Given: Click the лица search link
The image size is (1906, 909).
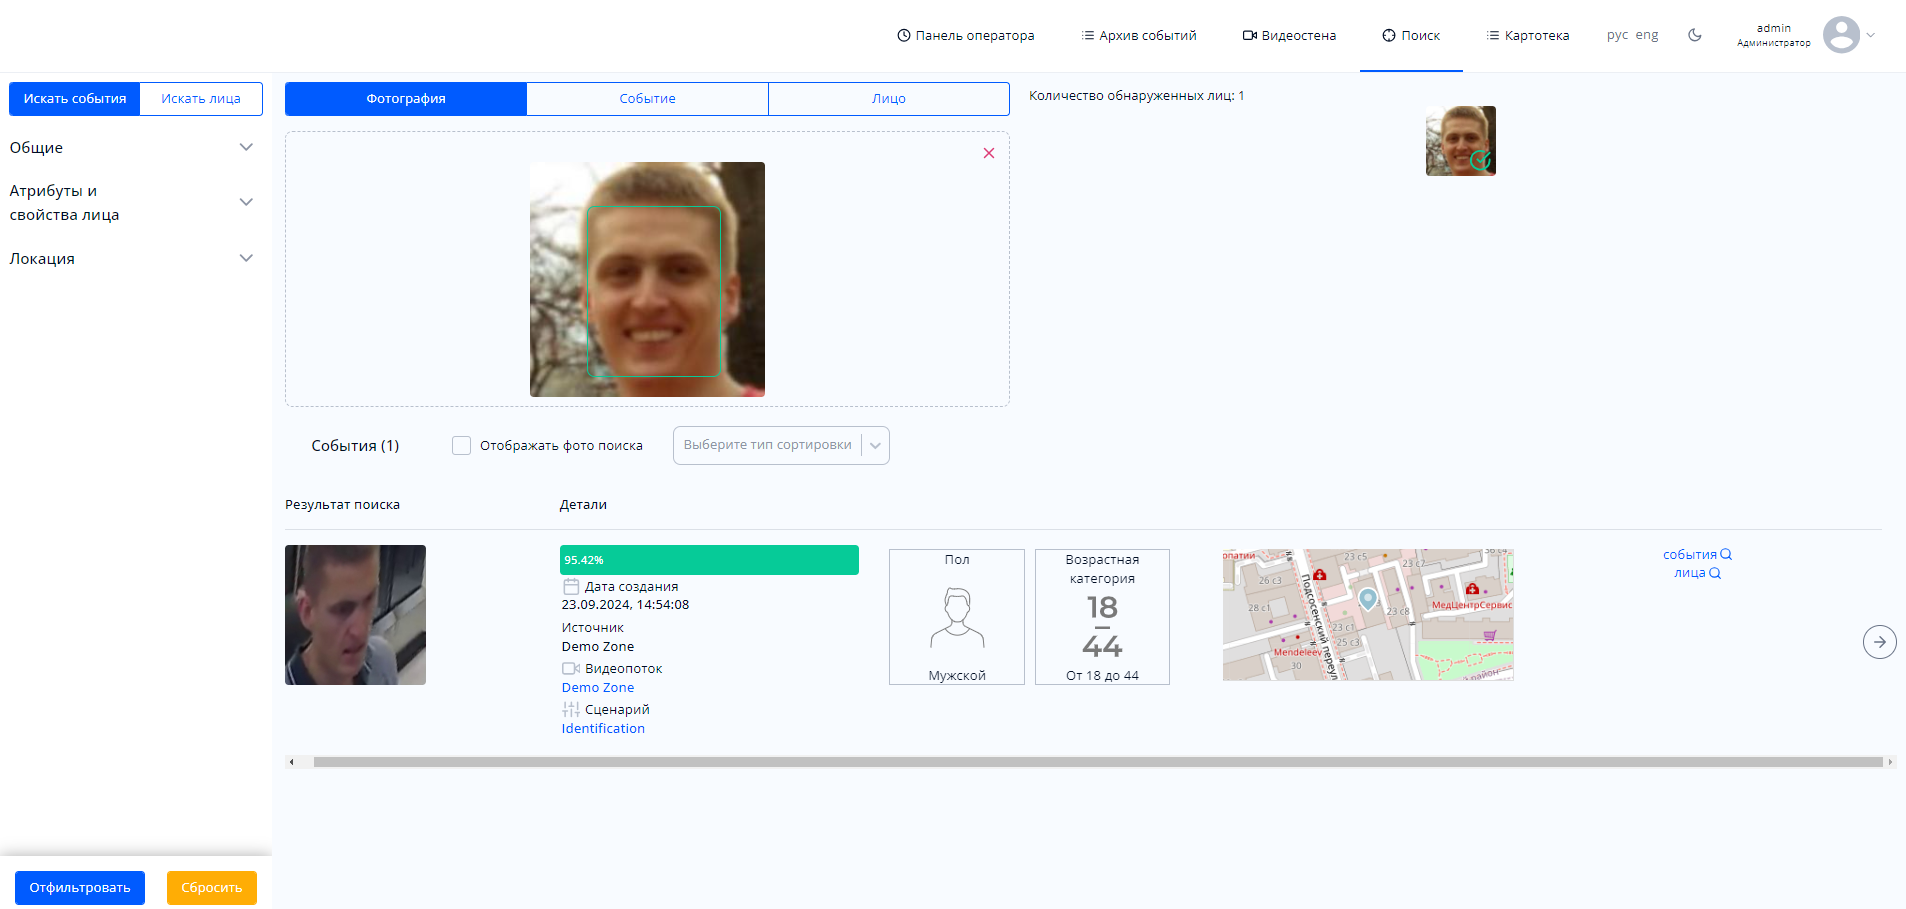Looking at the screenshot, I should tap(1689, 573).
